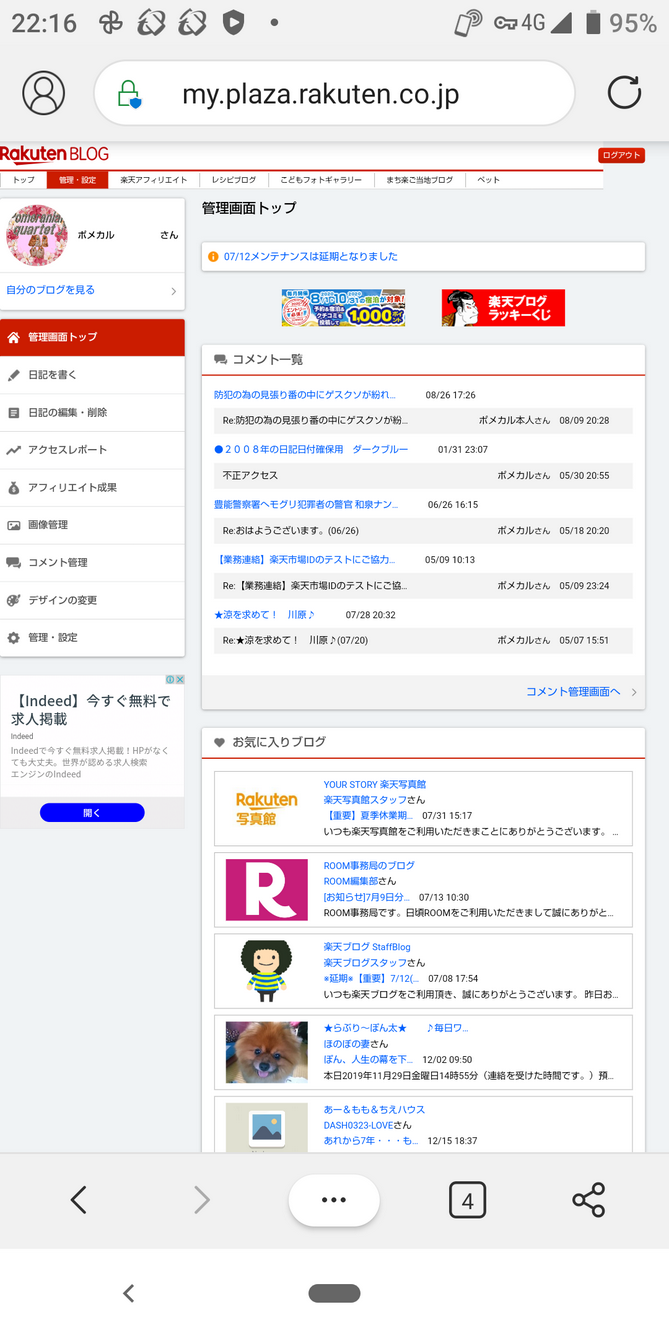Click the Indeed ad 開く button
The image size is (669, 1338).
point(92,813)
